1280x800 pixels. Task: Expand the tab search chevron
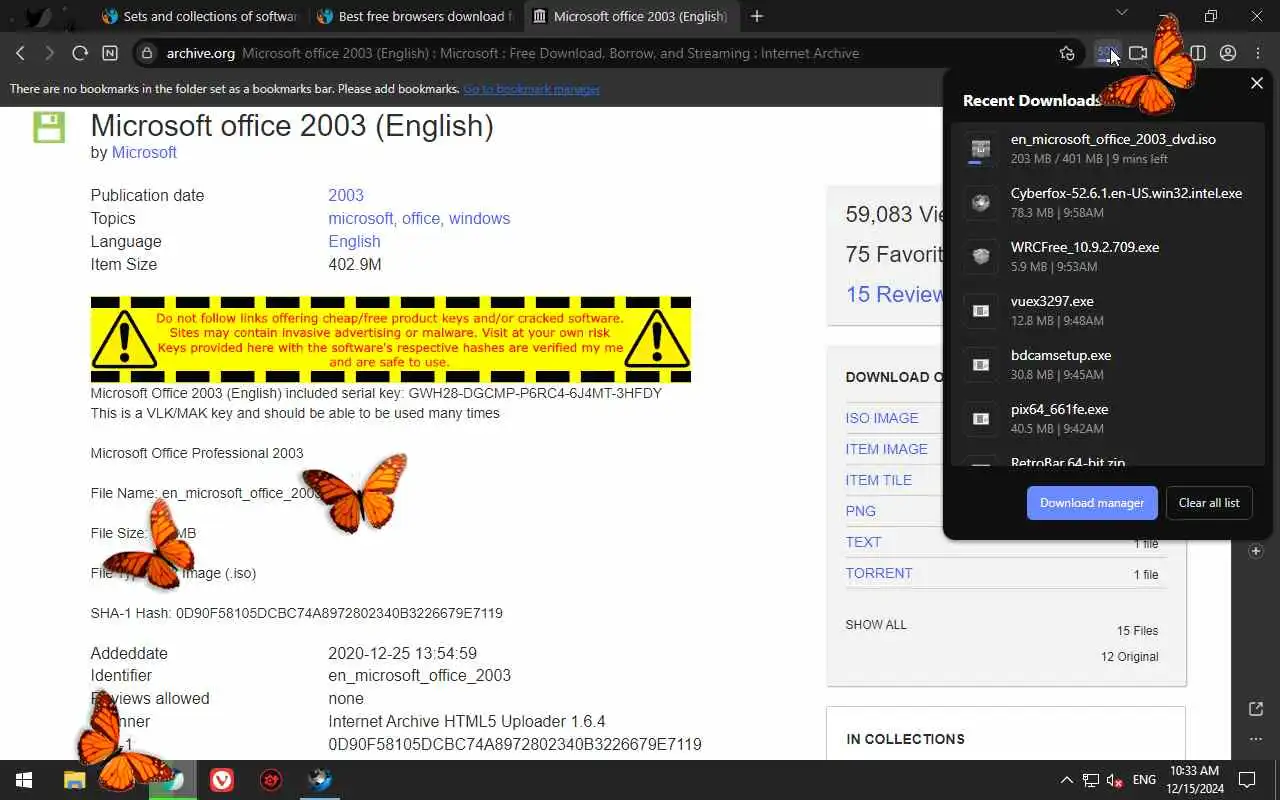tap(1122, 13)
